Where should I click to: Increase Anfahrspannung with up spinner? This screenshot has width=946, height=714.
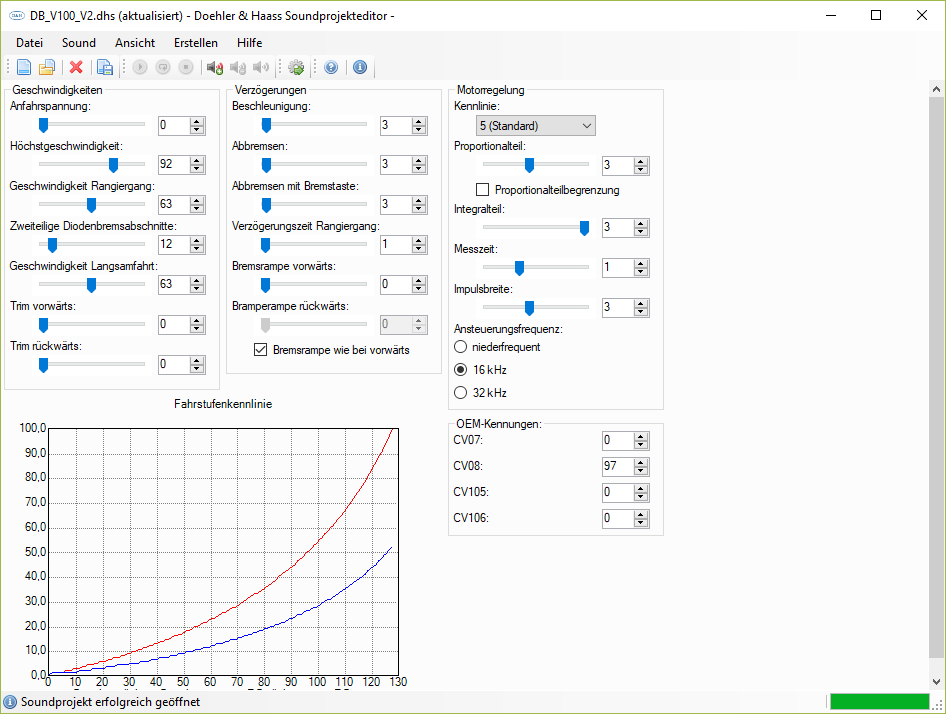point(197,121)
